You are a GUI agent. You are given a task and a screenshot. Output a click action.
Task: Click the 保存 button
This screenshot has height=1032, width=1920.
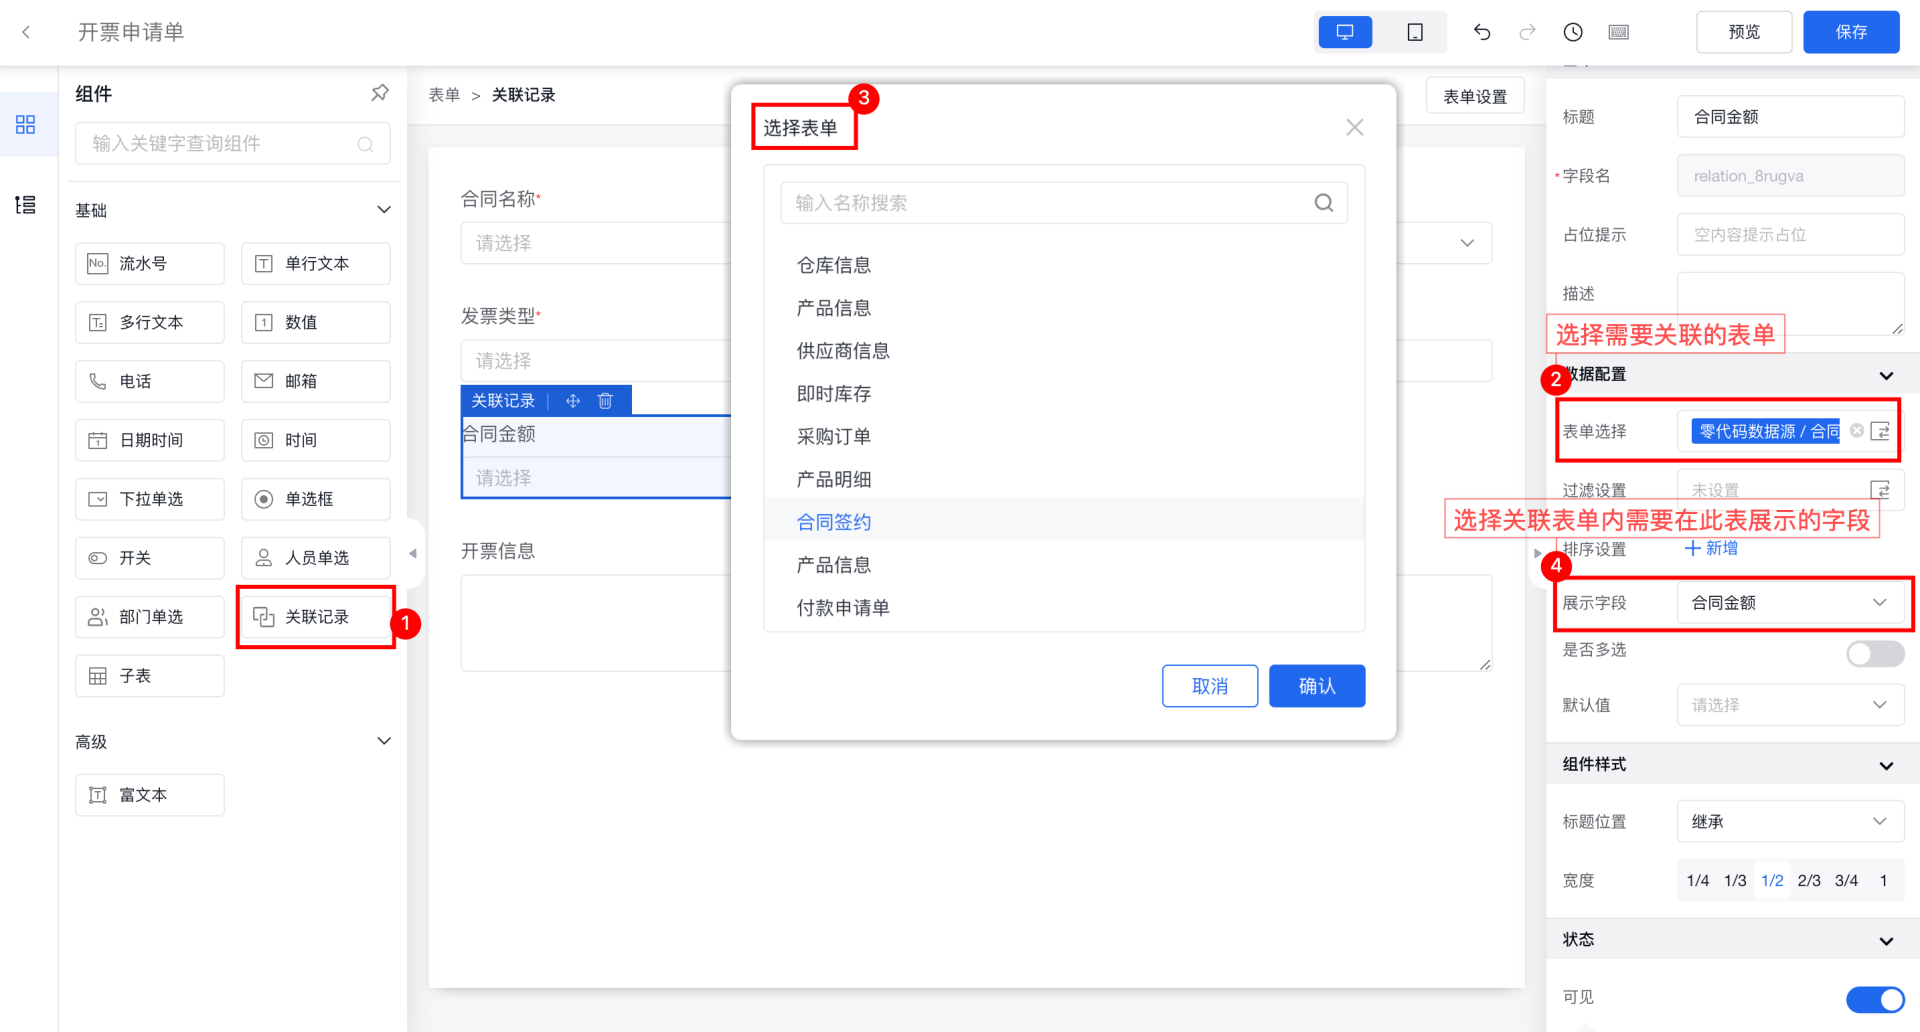tap(1850, 32)
